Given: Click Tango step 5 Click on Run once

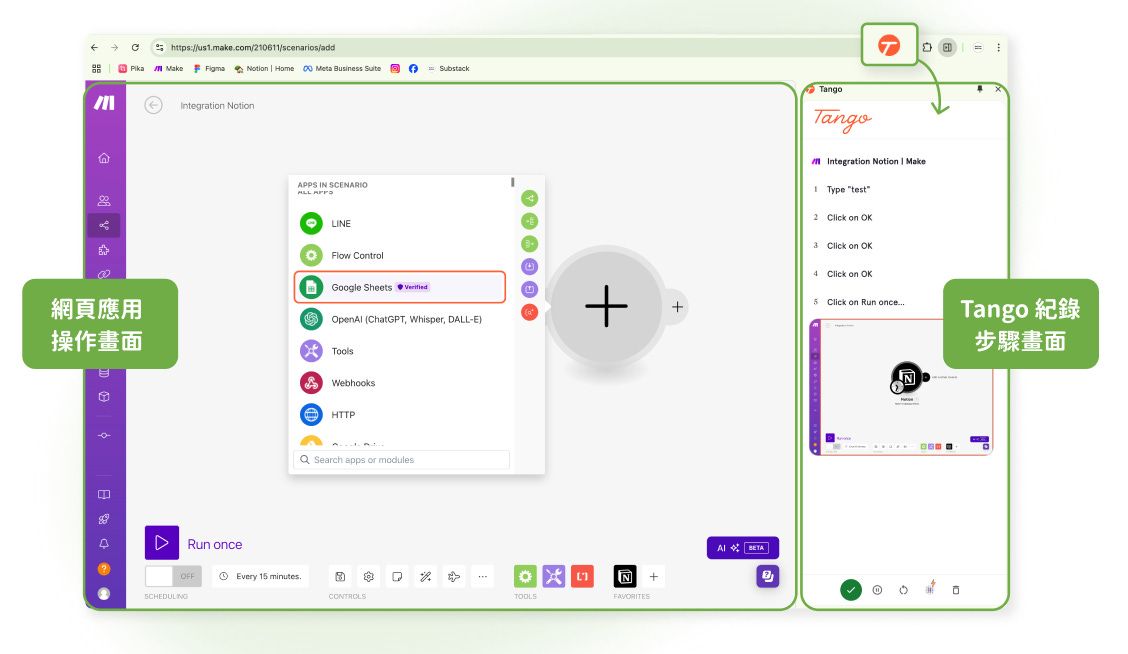Looking at the screenshot, I should tap(865, 302).
